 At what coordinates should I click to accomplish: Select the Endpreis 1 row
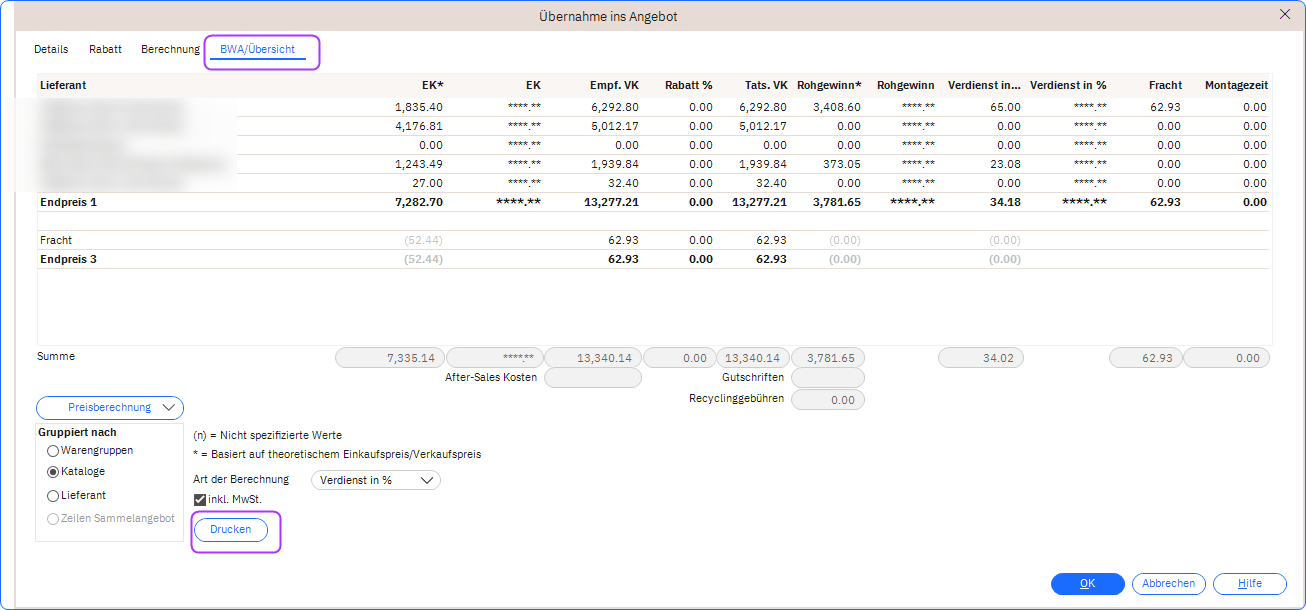[x=68, y=202]
